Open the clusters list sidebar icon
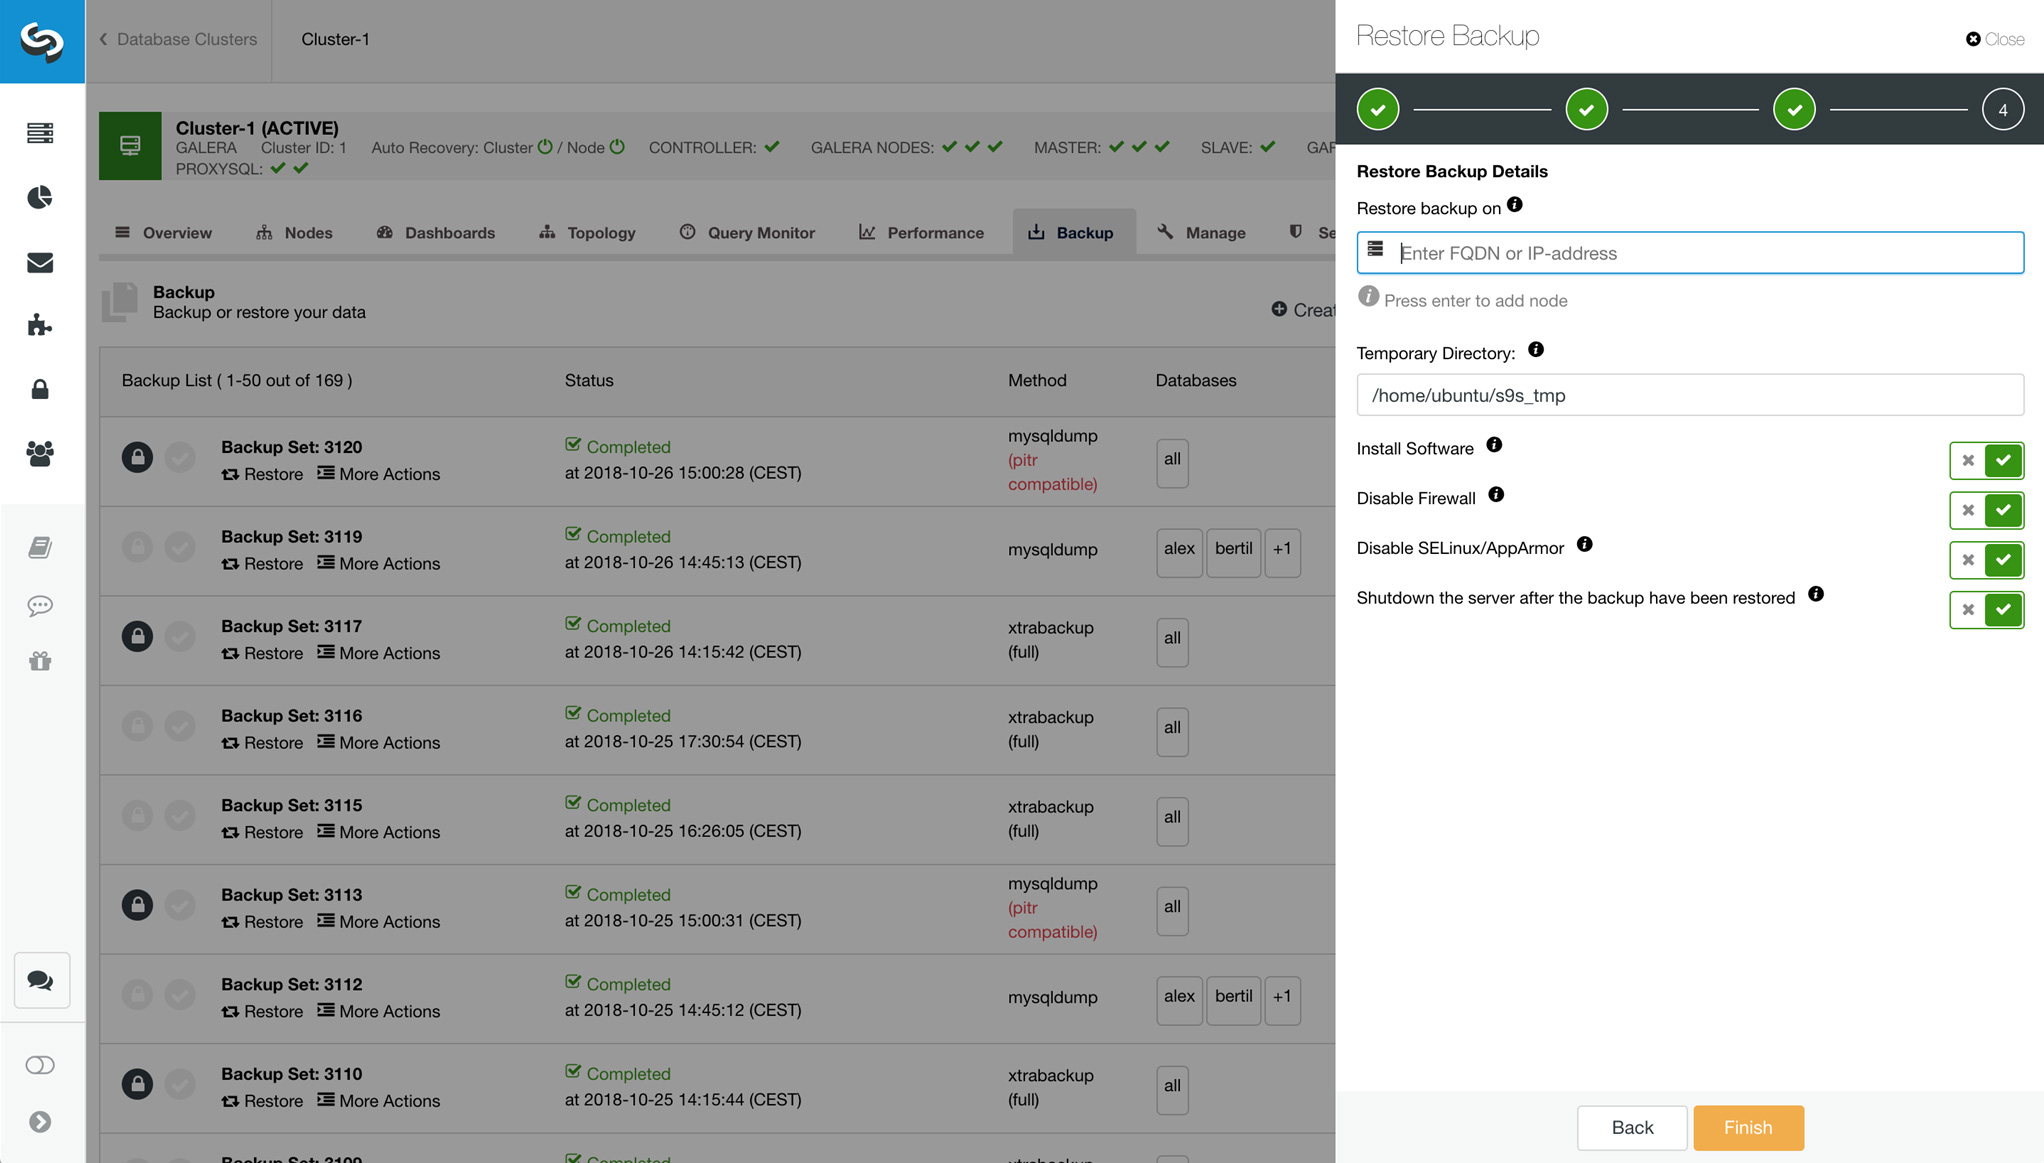 [x=40, y=133]
